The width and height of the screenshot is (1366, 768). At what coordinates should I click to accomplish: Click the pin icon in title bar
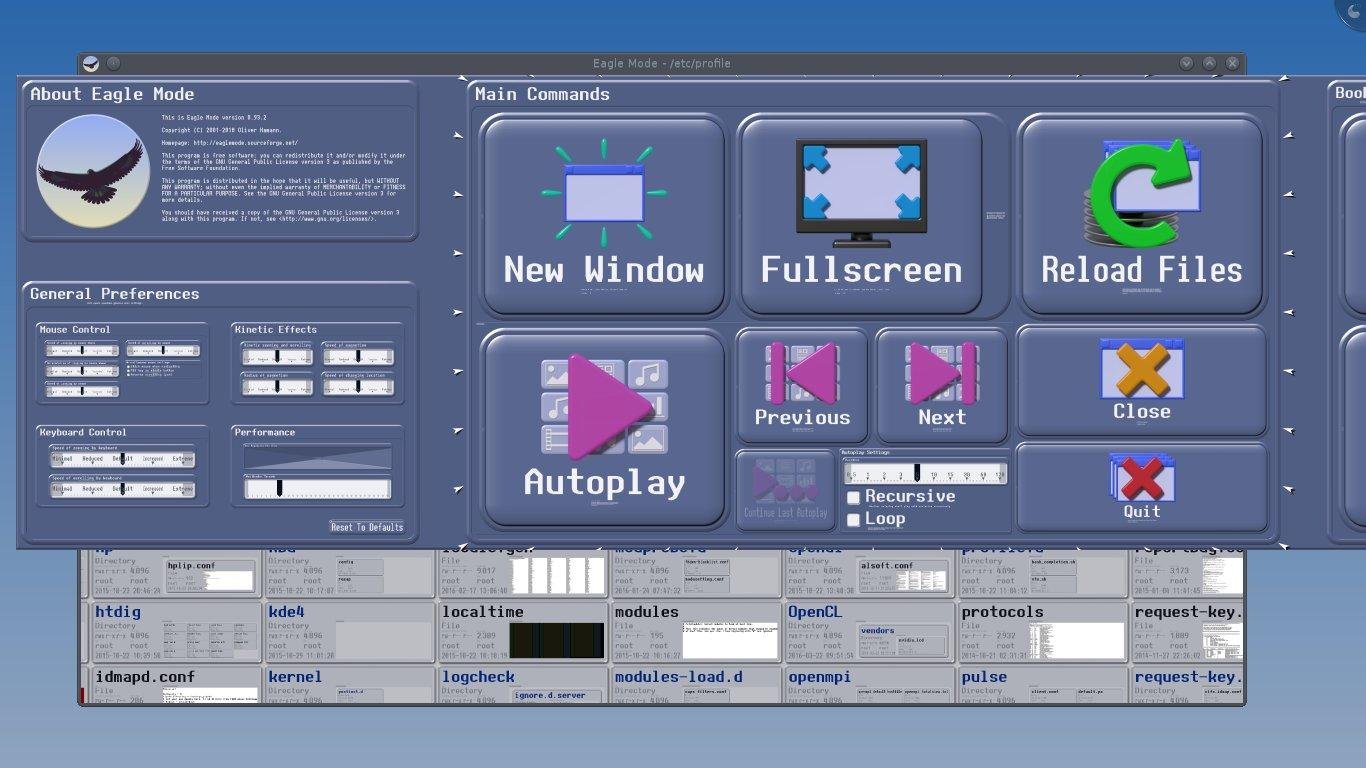click(x=113, y=63)
